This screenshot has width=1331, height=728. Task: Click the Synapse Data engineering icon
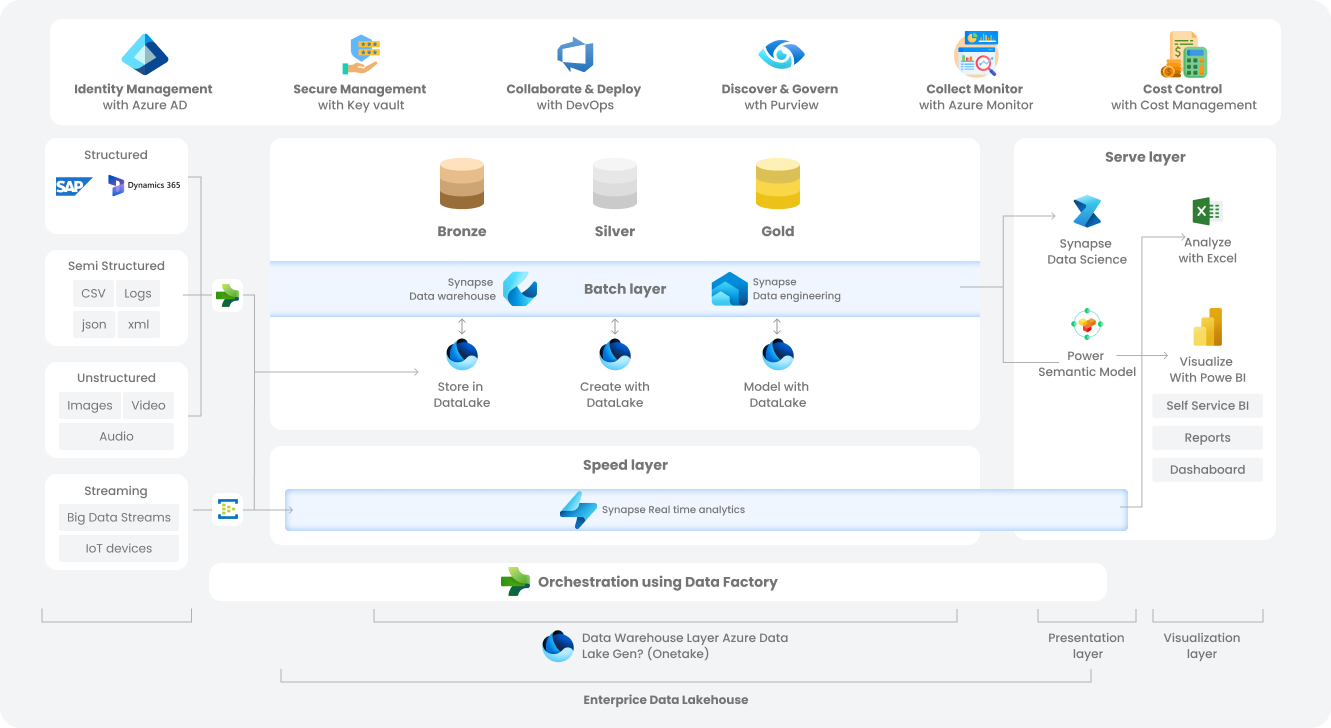(729, 289)
